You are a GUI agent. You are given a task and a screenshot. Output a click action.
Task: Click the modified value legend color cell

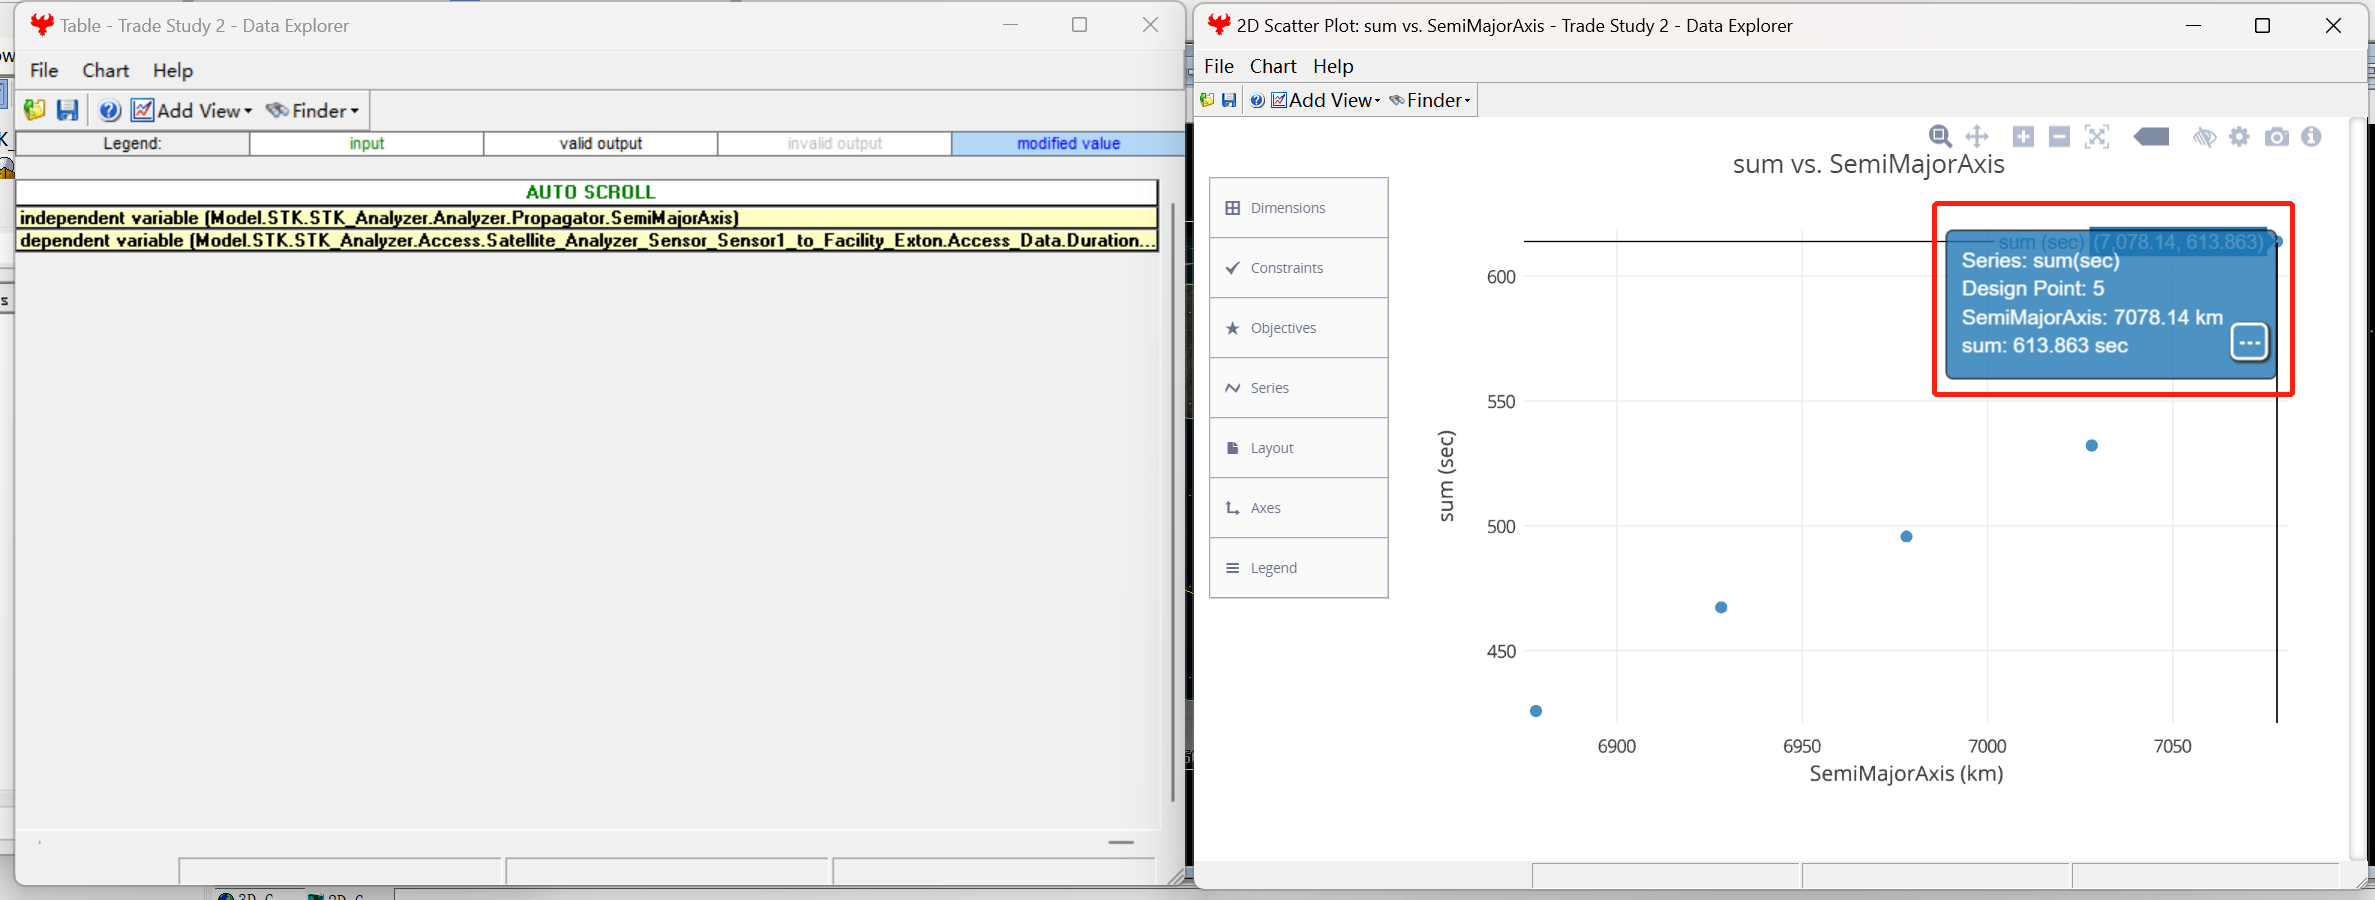pyautogui.click(x=1067, y=144)
